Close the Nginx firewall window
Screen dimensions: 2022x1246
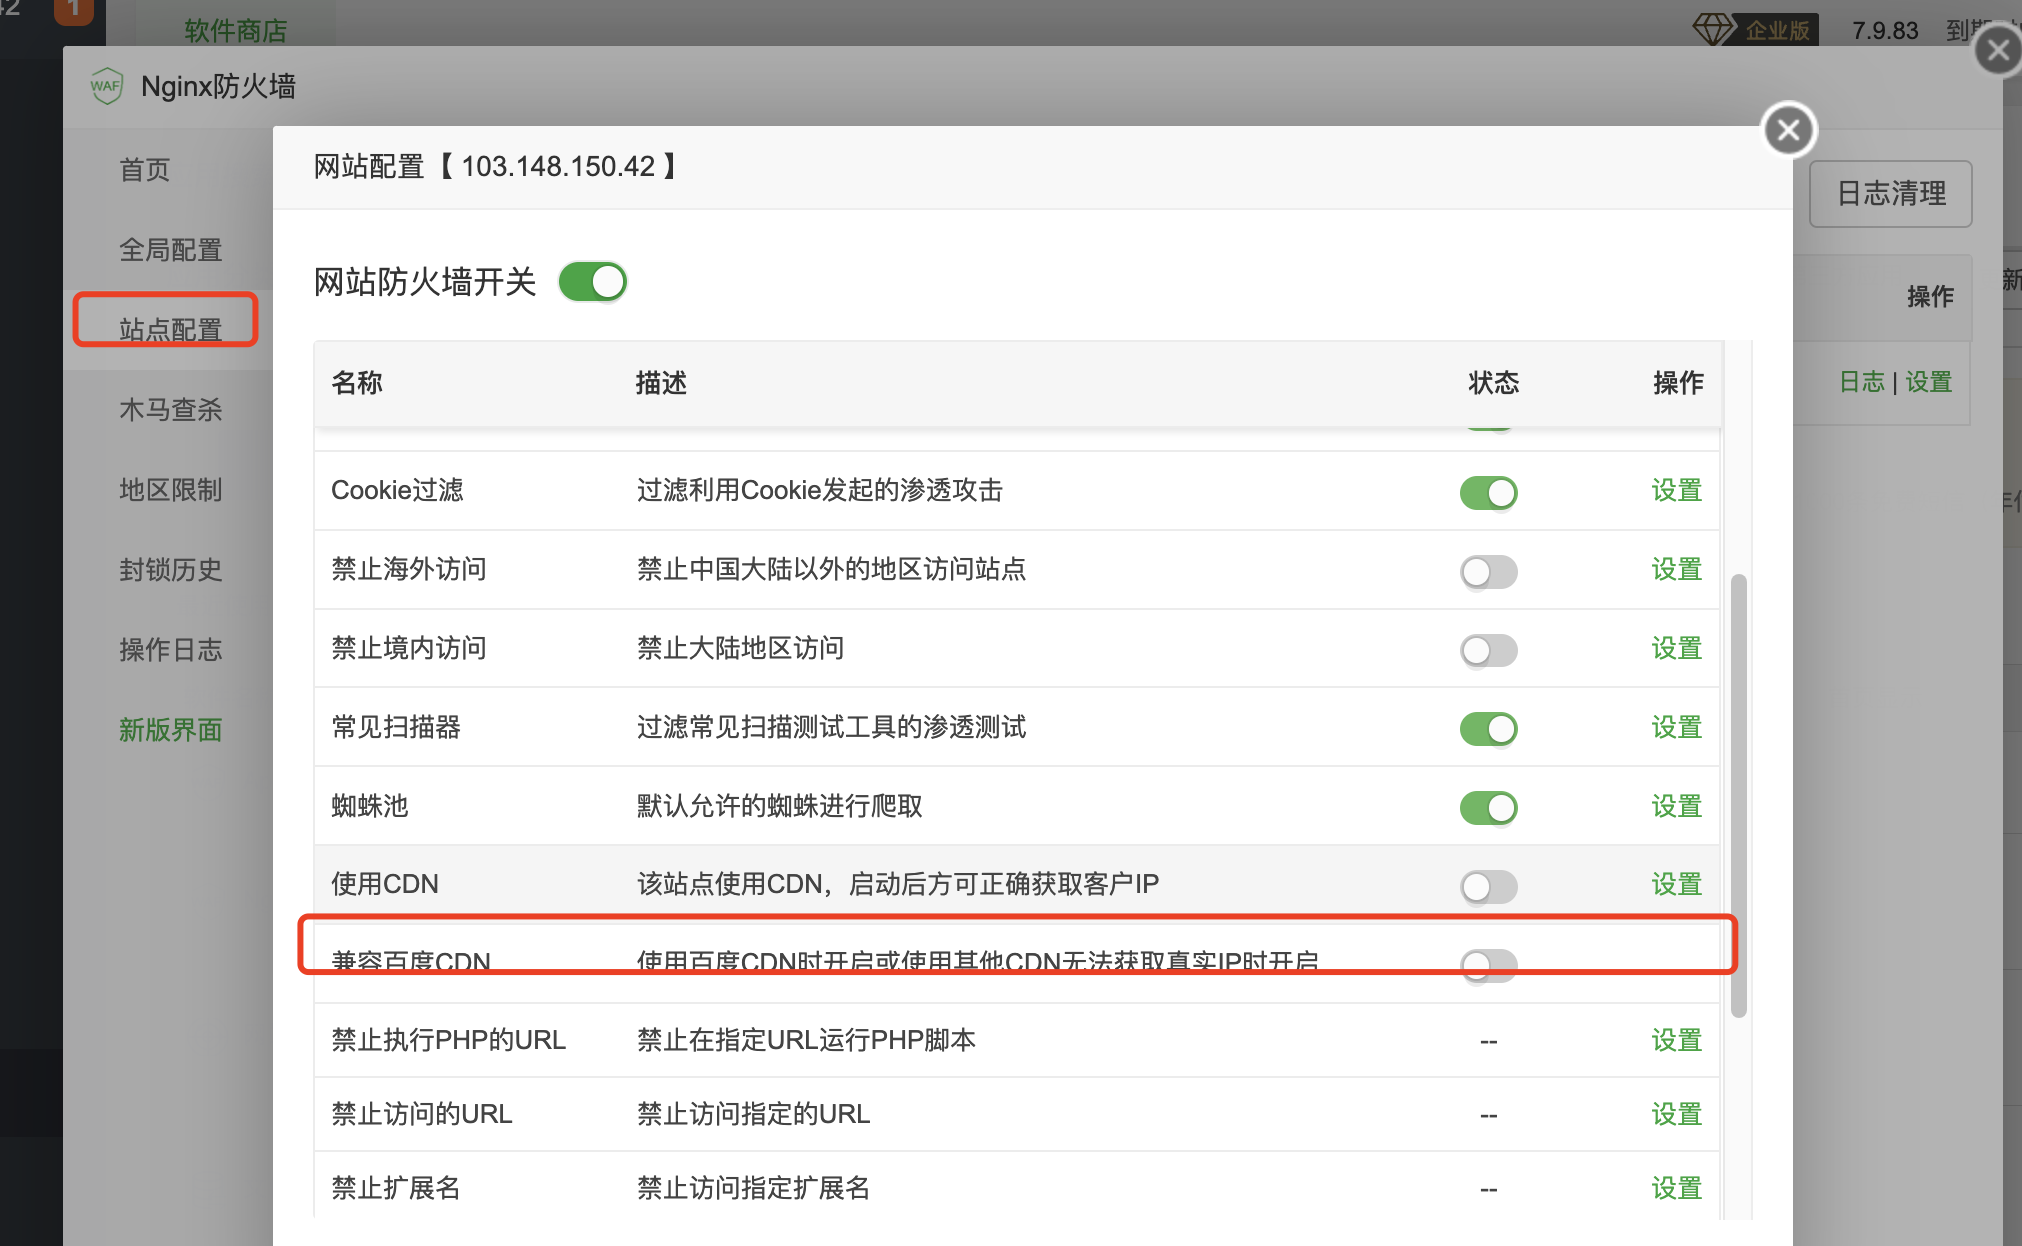[1997, 50]
